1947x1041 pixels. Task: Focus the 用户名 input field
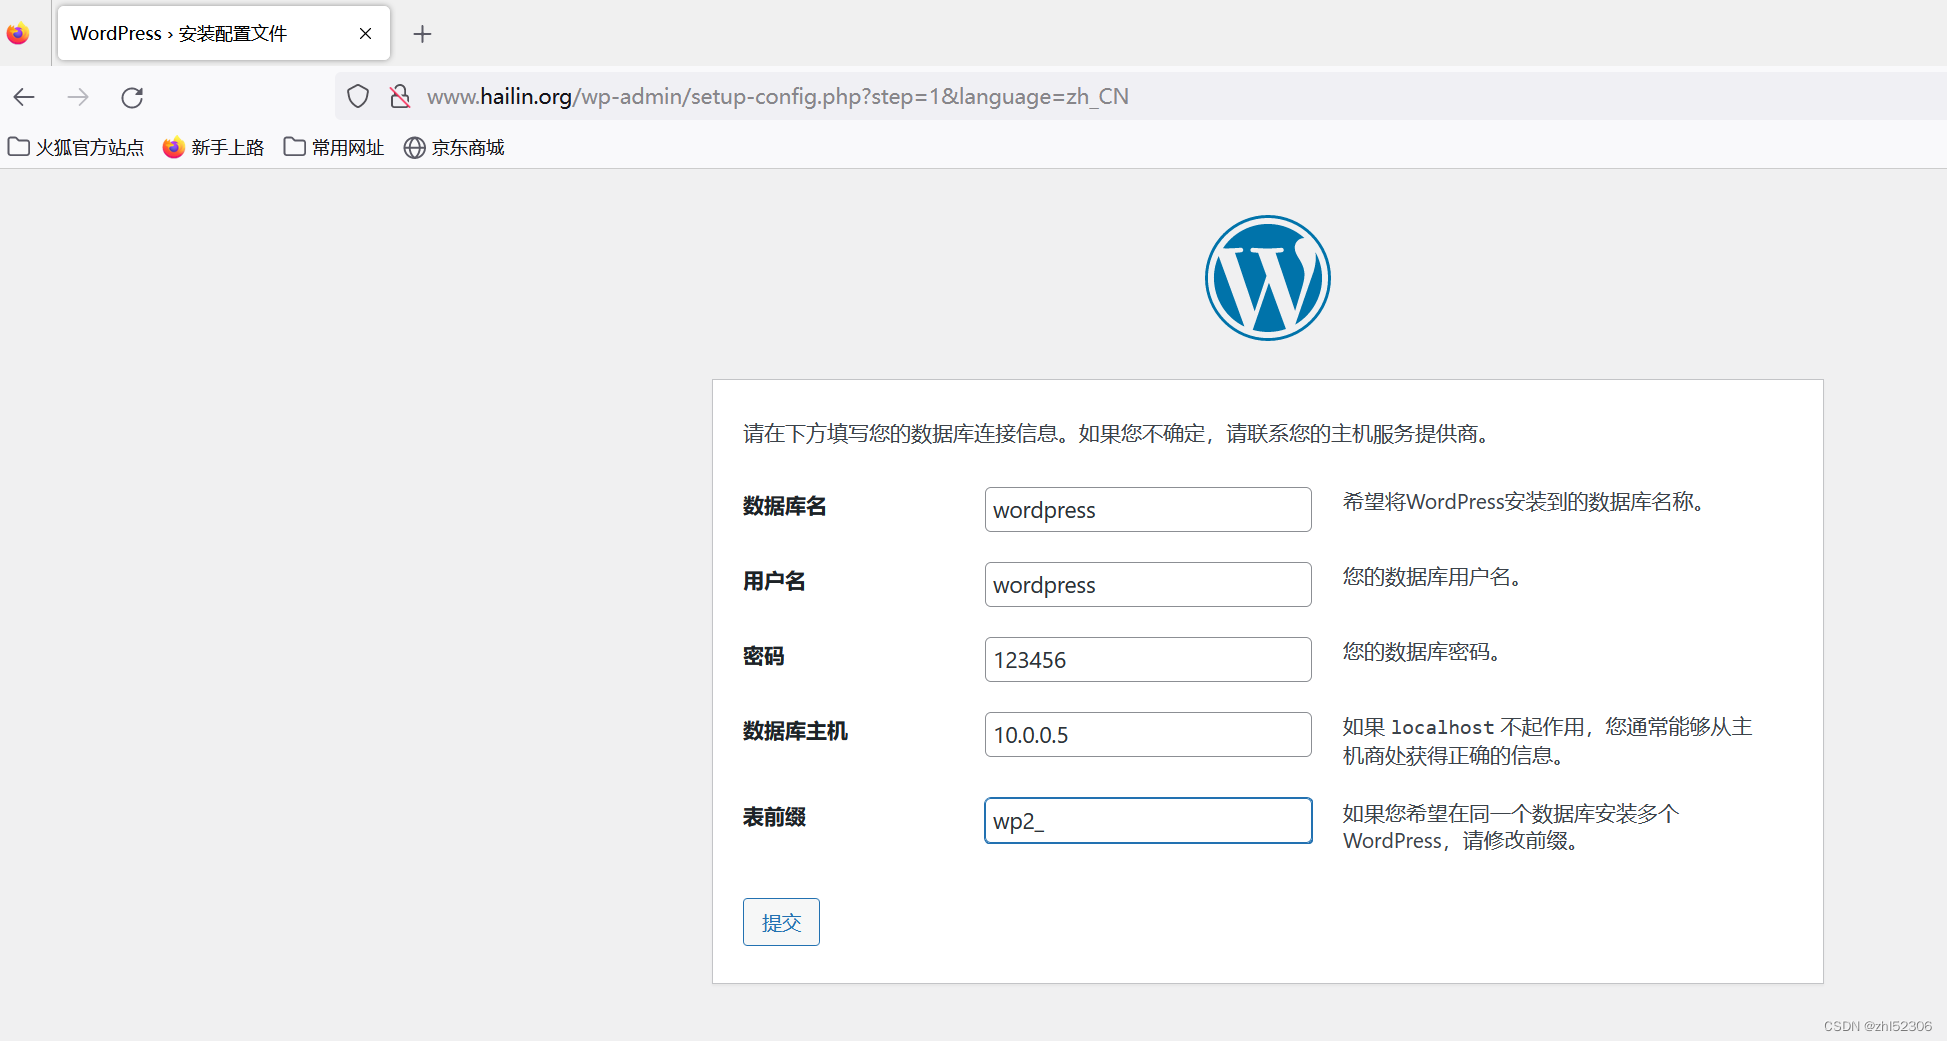click(1148, 585)
